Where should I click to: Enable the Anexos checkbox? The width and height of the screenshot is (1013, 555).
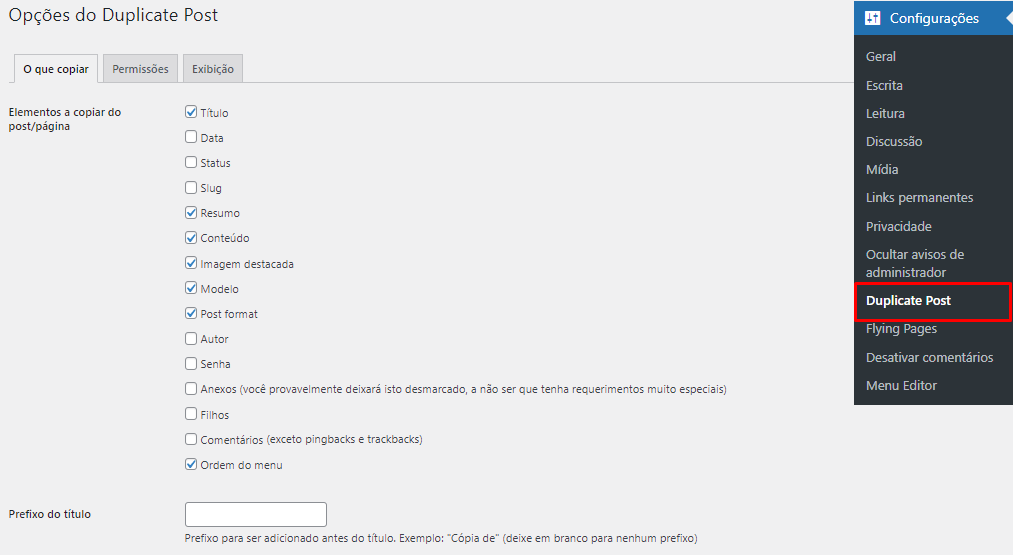tap(191, 388)
